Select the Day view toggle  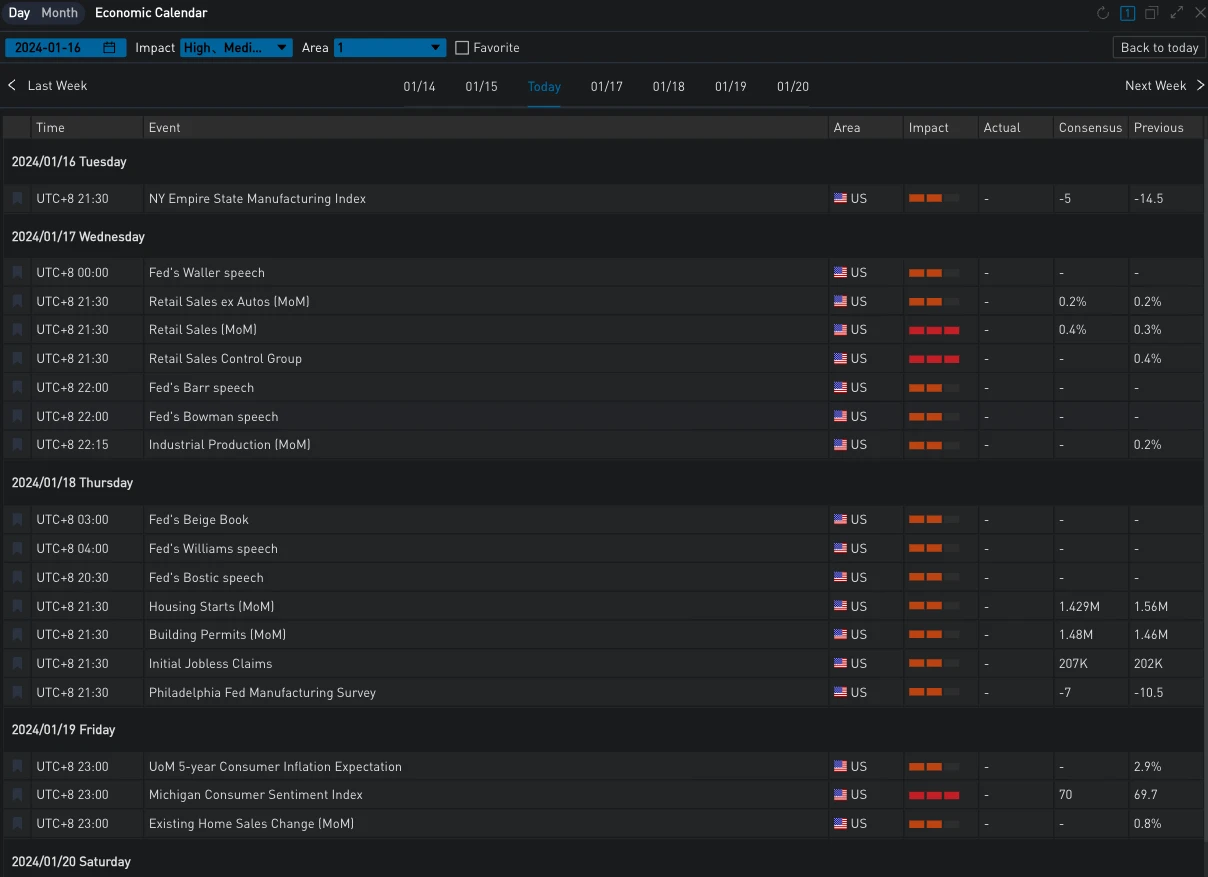(19, 13)
